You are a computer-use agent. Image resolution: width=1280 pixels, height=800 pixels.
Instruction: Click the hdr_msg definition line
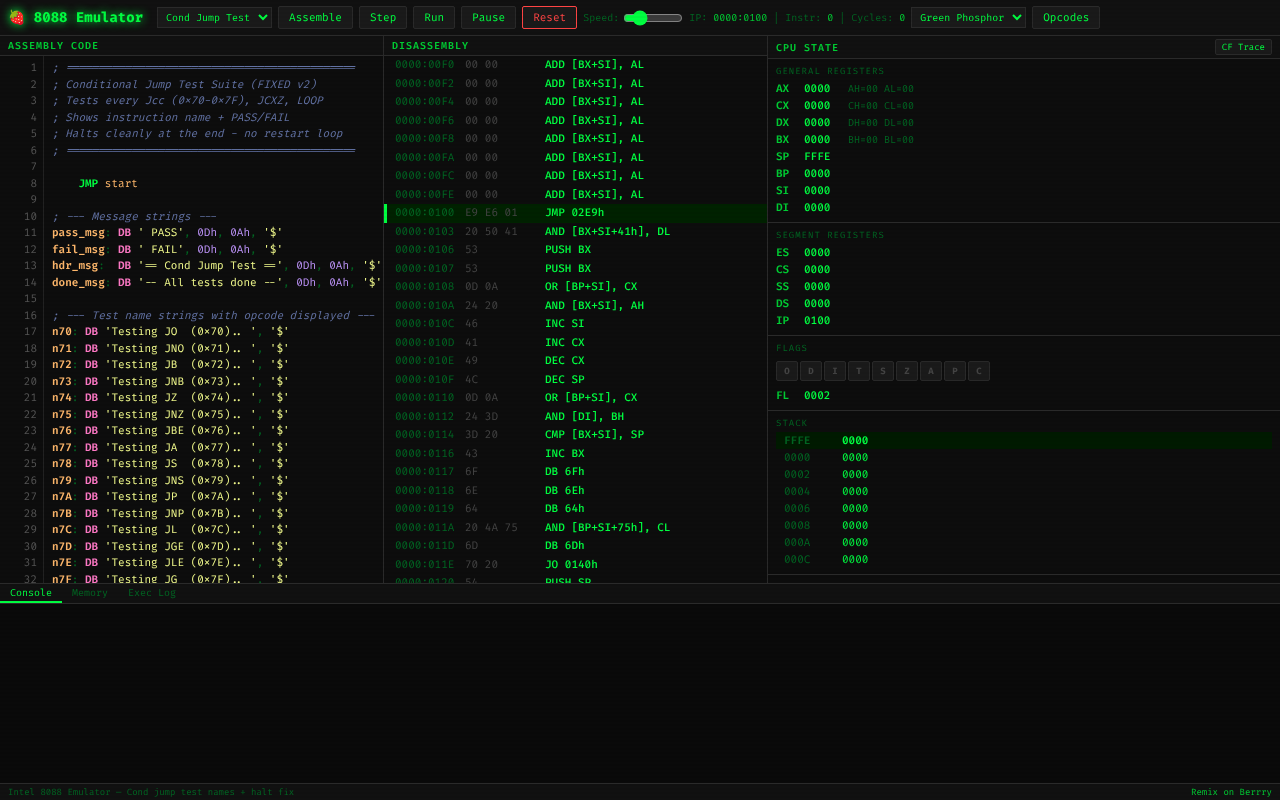point(217,266)
